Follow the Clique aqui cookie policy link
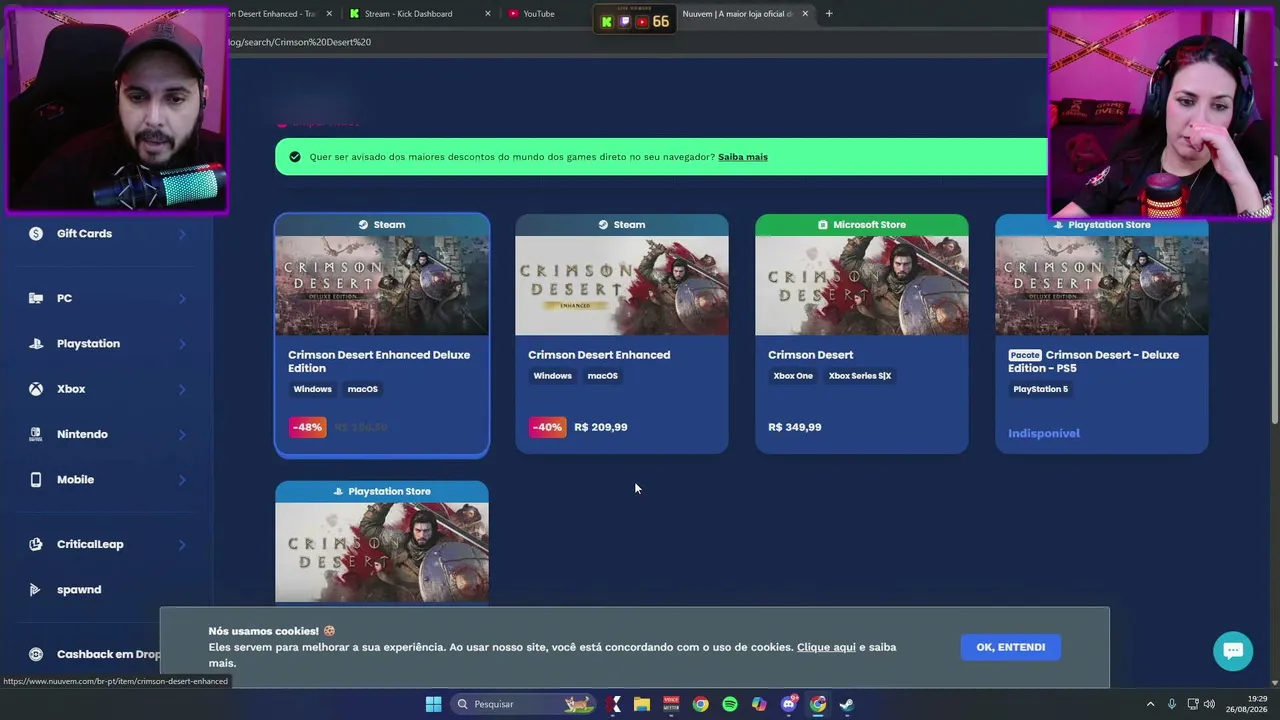Image resolution: width=1280 pixels, height=720 pixels. [826, 647]
